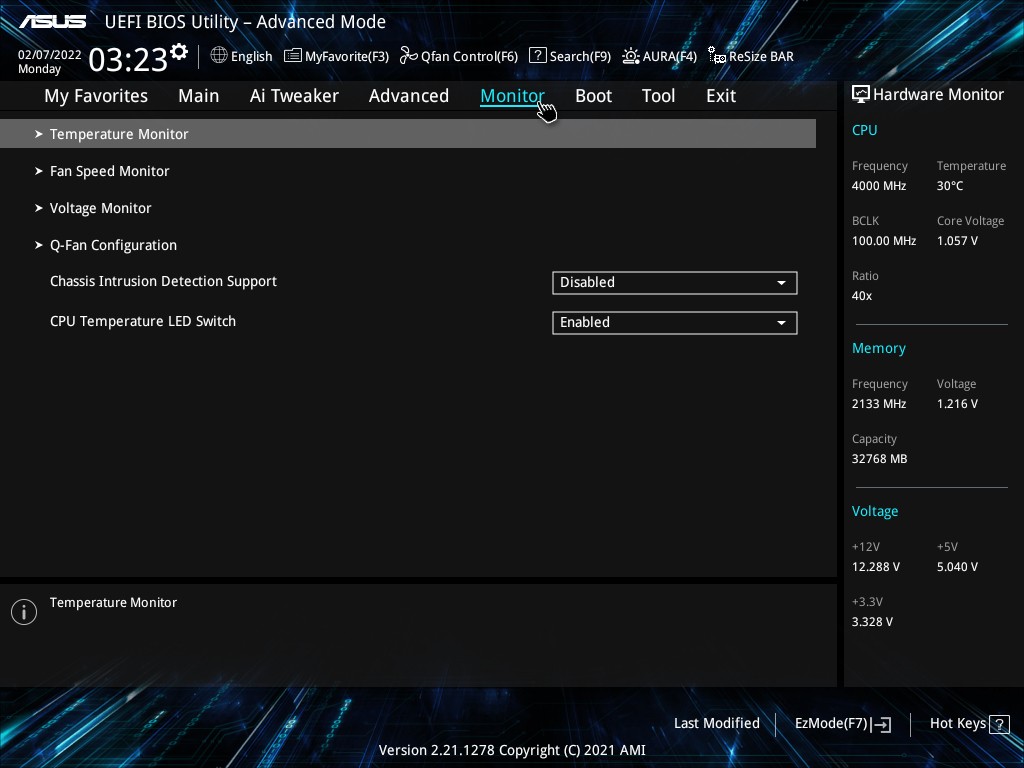
Task: Open the time settings gear icon
Action: (179, 51)
